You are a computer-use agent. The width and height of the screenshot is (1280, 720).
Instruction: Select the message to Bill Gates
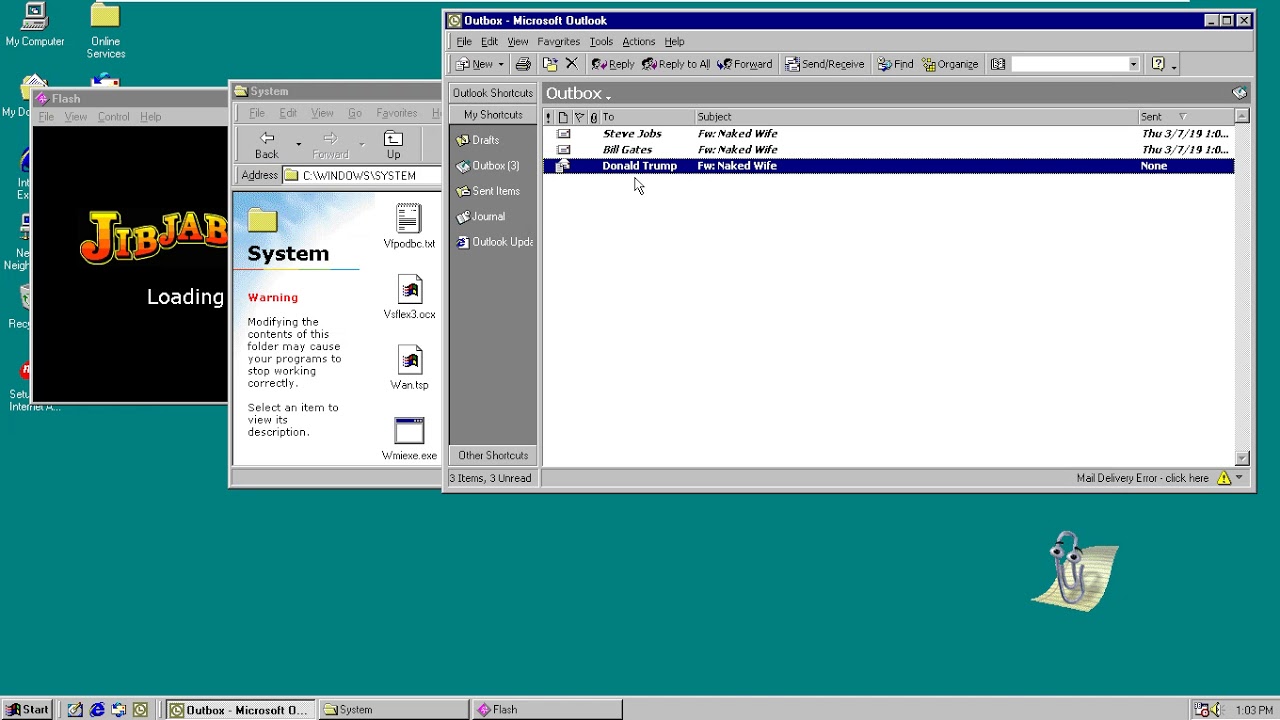pyautogui.click(x=888, y=150)
